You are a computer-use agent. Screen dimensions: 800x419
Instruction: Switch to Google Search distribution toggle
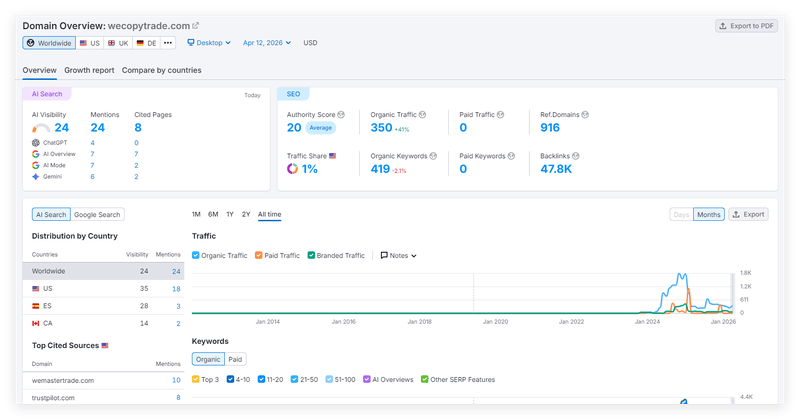click(x=97, y=215)
